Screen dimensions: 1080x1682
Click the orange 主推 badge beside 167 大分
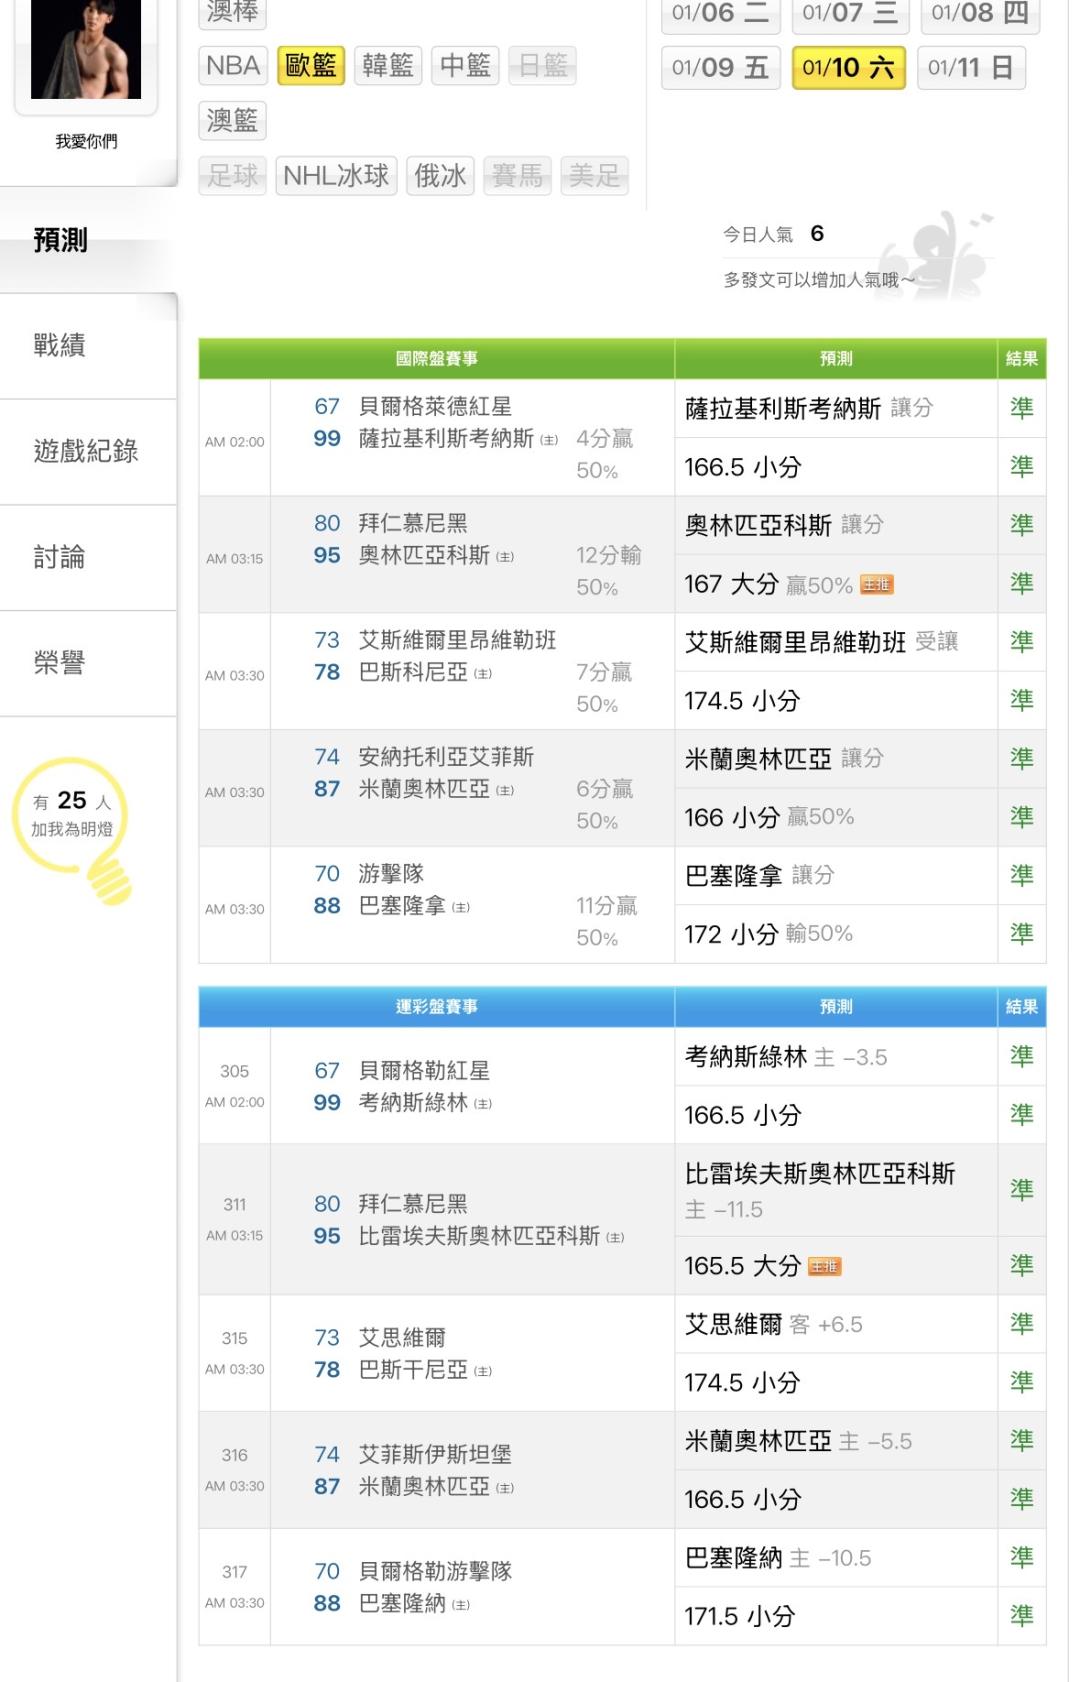pyautogui.click(x=876, y=585)
